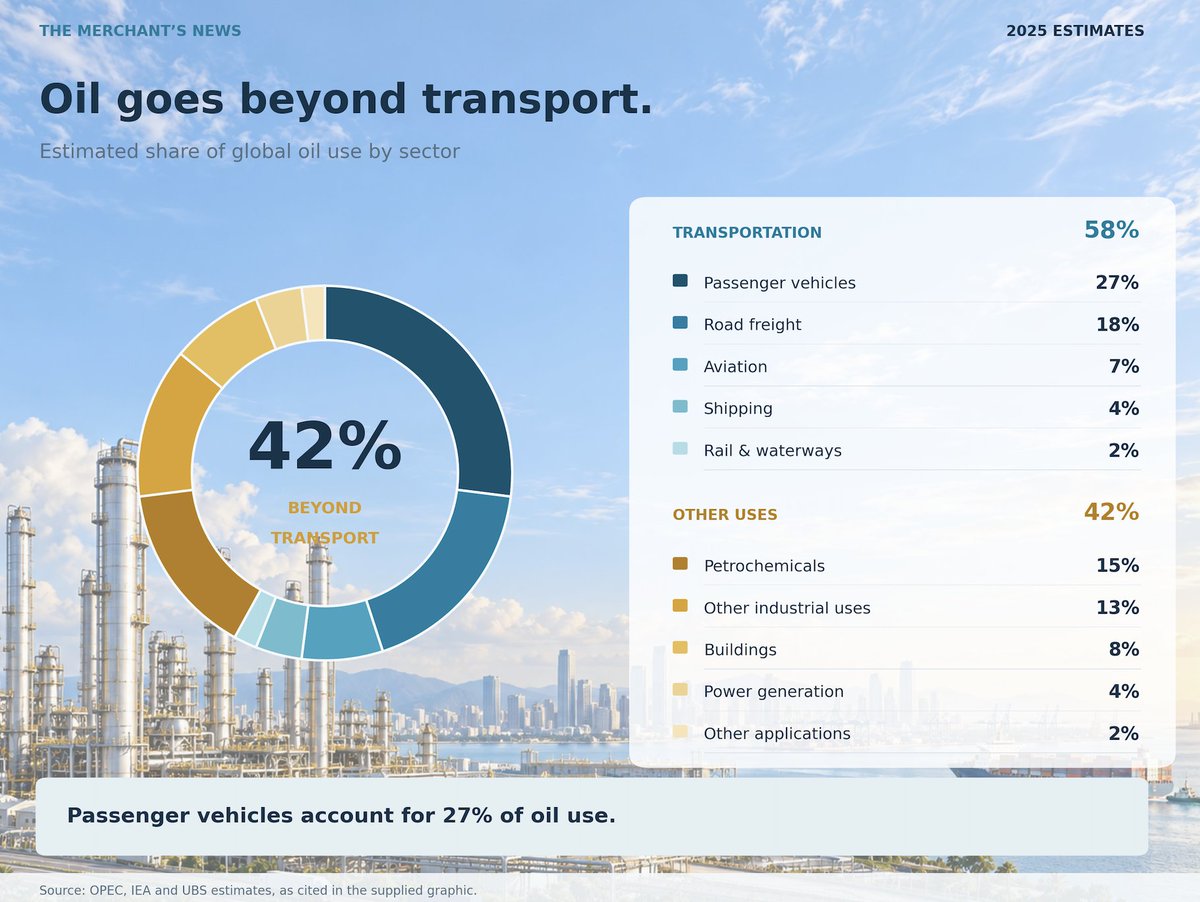This screenshot has height=902, width=1200.
Task: Click the Other industrial uses legend swatch
Action: (680, 607)
